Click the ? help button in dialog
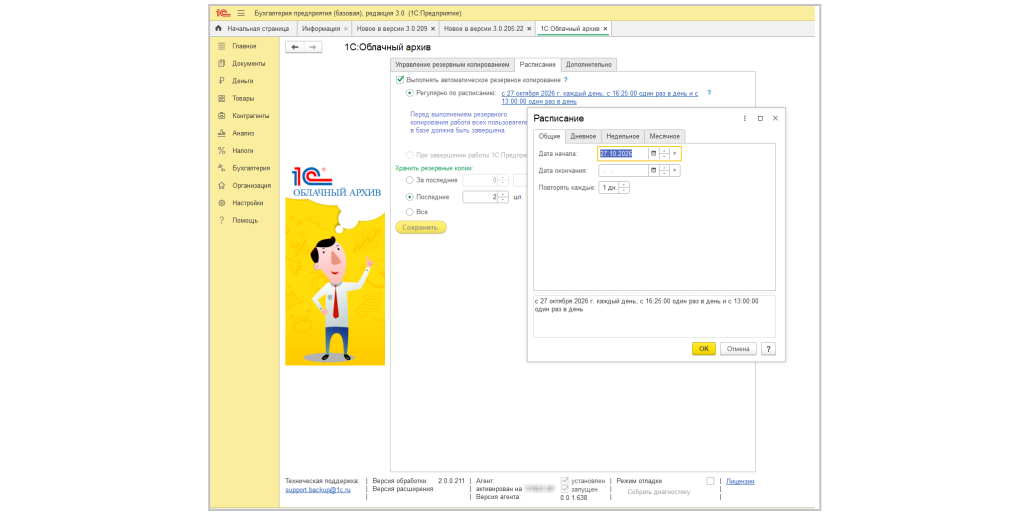This screenshot has width=1024, height=514. pos(769,349)
